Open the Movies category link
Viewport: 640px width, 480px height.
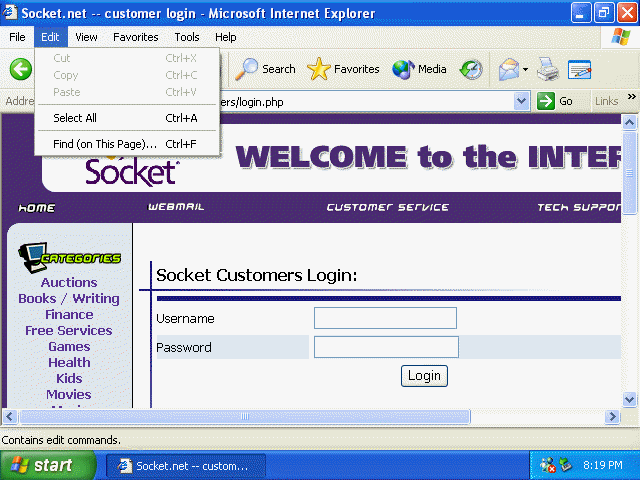coord(69,394)
